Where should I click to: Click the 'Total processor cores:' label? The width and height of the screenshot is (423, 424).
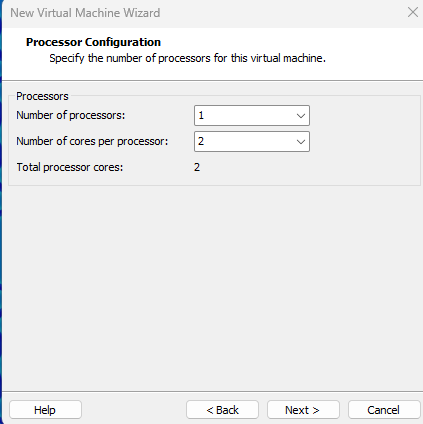[70, 167]
